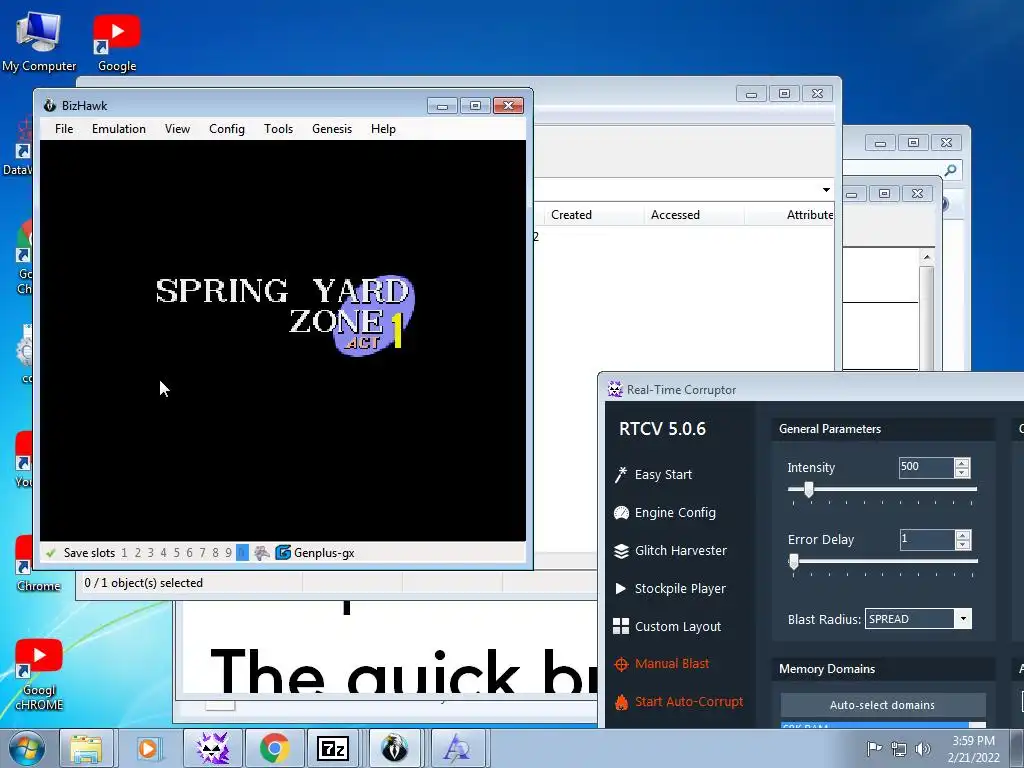The image size is (1024, 768).
Task: Click the BizHawk title bar icon
Action: pyautogui.click(x=50, y=106)
